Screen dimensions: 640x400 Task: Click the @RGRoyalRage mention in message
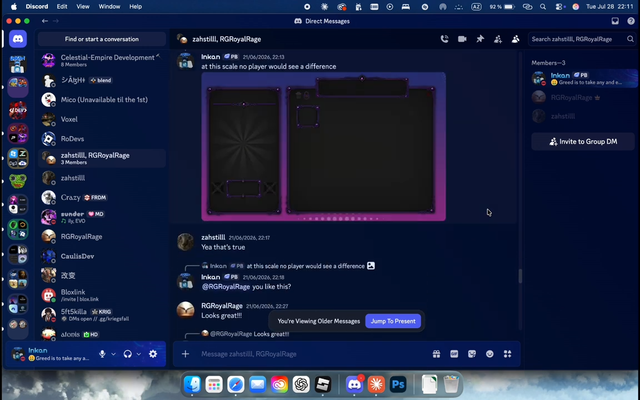point(226,287)
